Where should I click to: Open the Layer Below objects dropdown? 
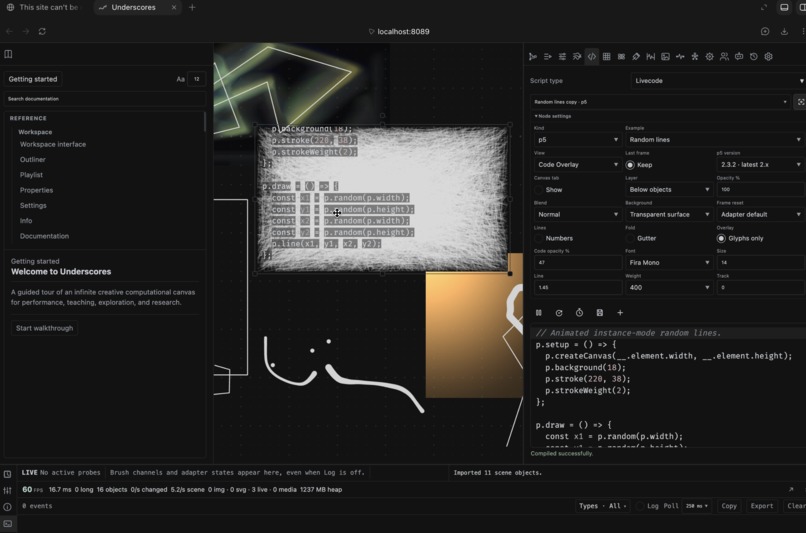pyautogui.click(x=669, y=190)
